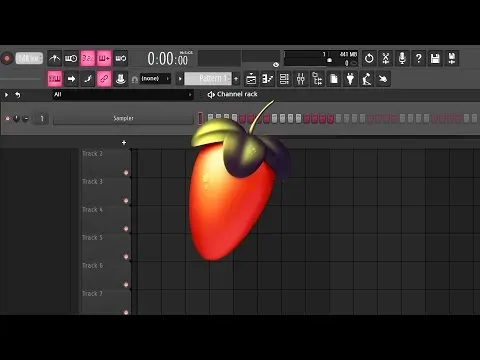Open the project files page icon

pyautogui.click(x=334, y=79)
